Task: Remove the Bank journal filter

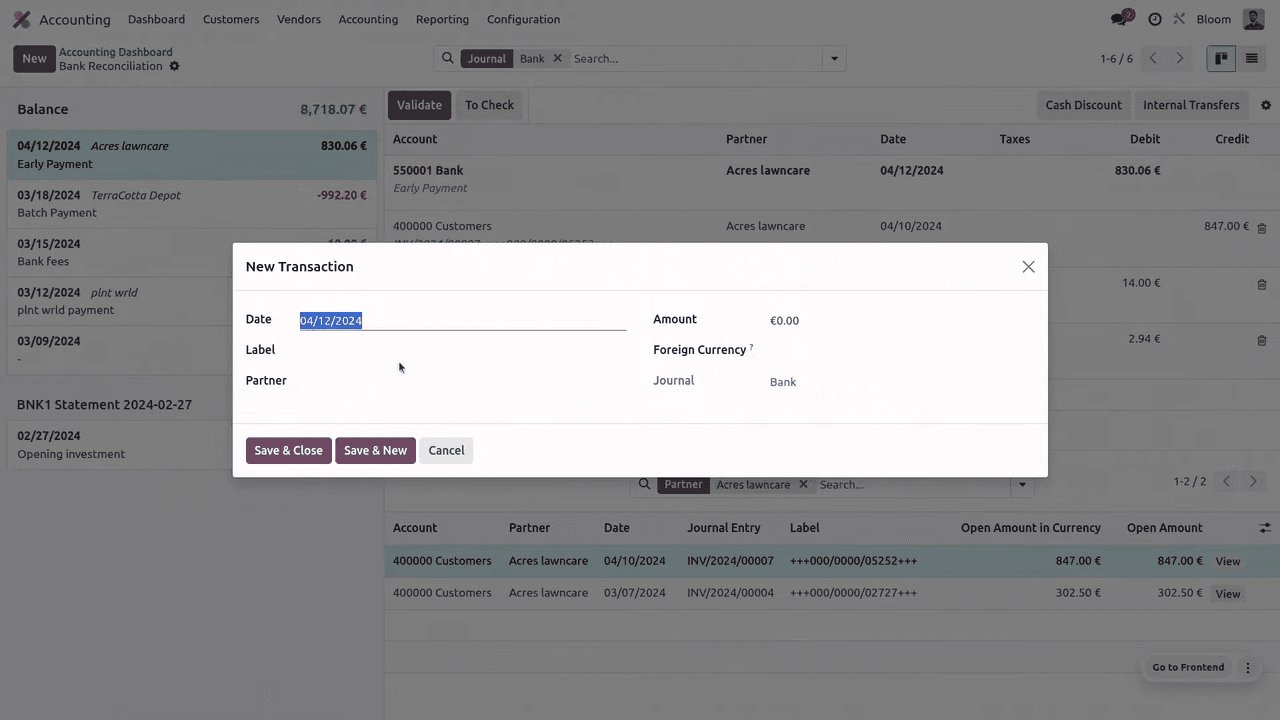Action: [558, 58]
